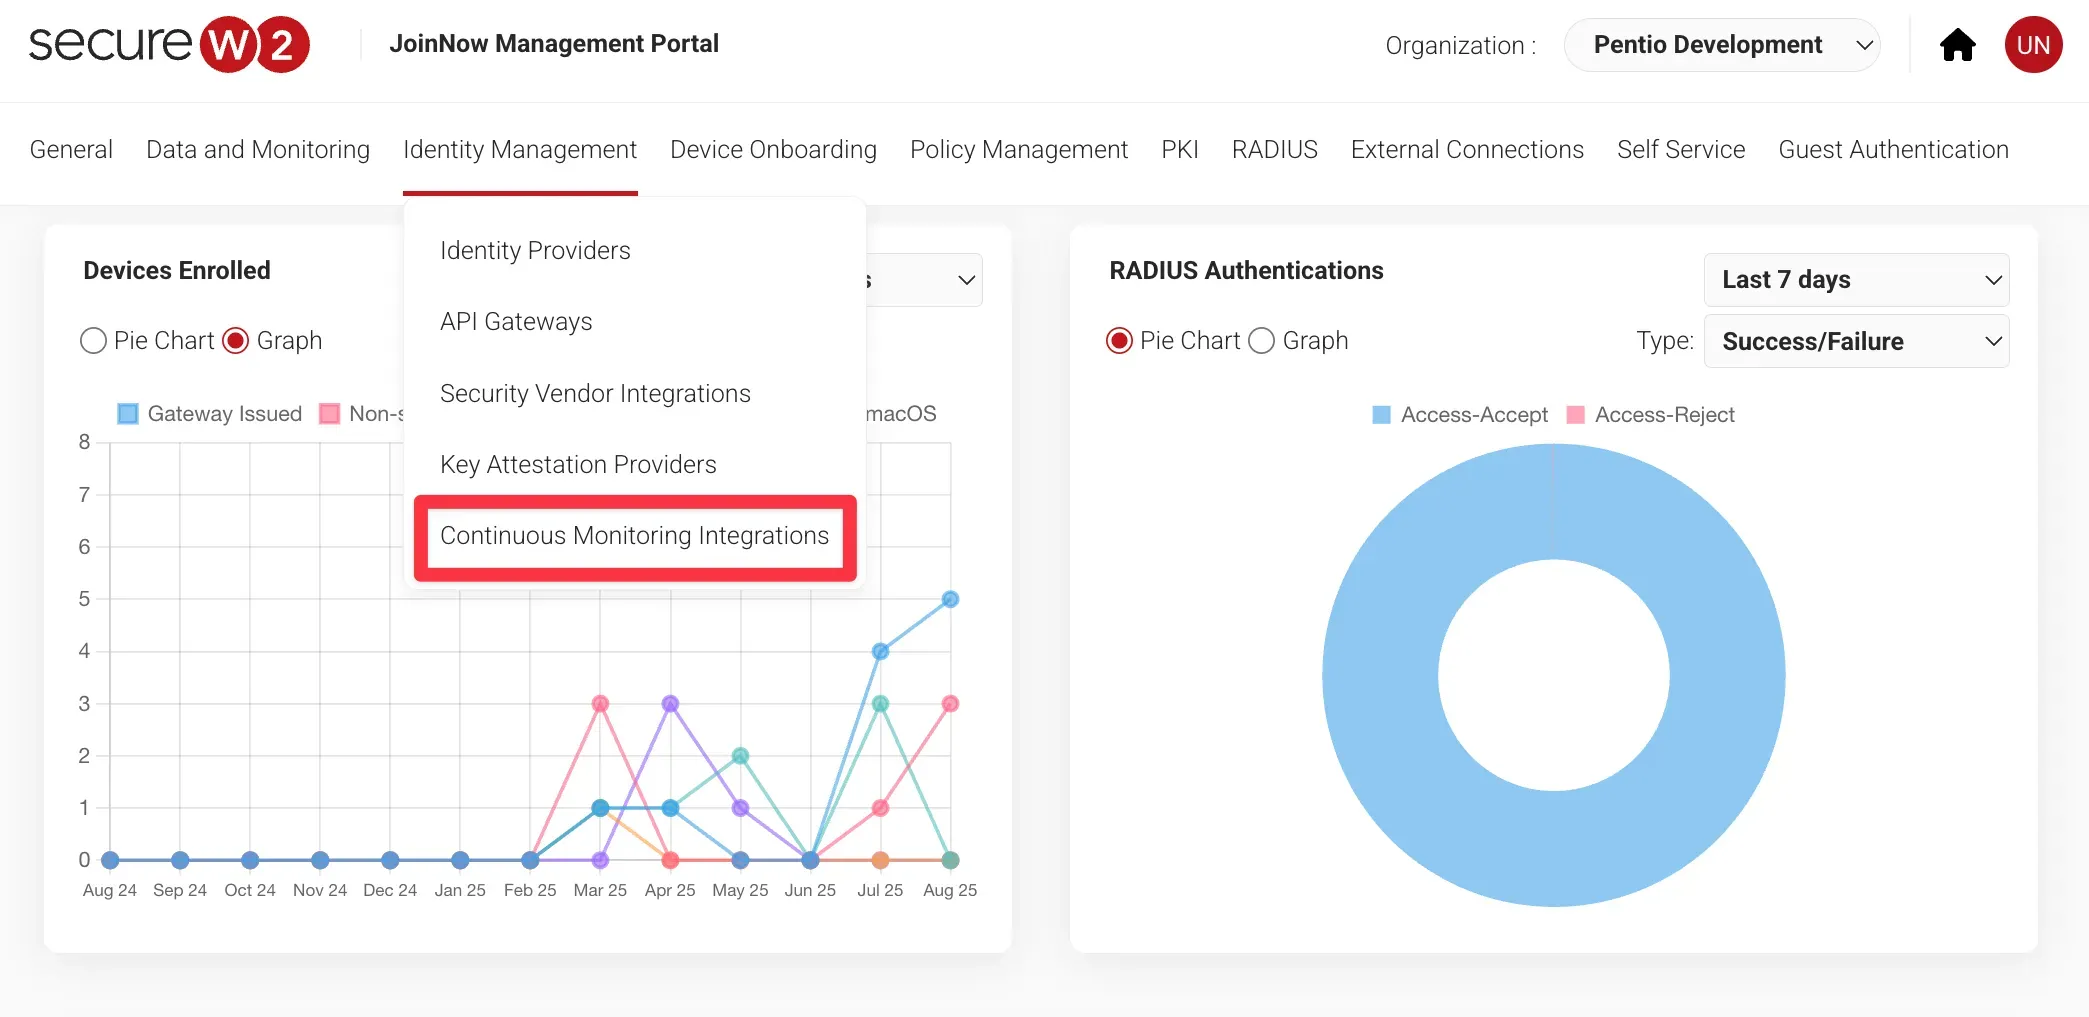Open Continuous Monitoring Integrations menu item
This screenshot has height=1017, width=2089.
click(634, 536)
